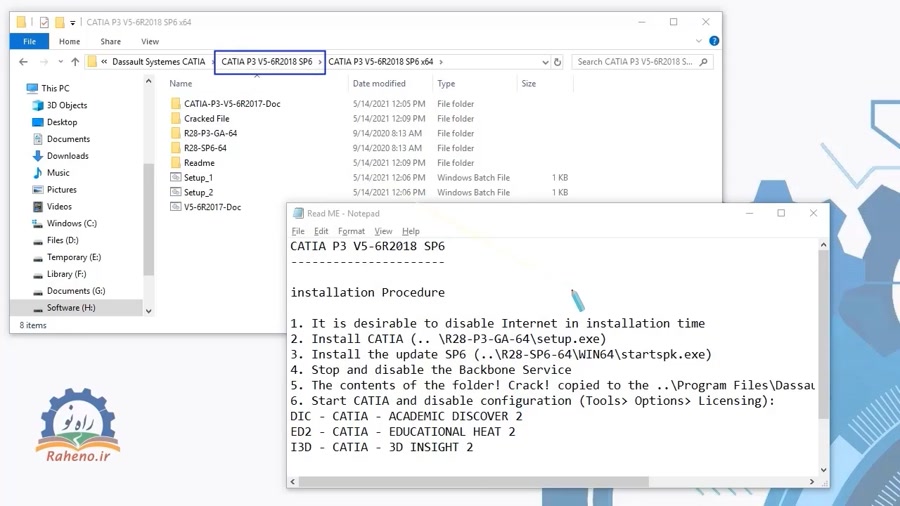This screenshot has height=506, width=900.
Task: Select the Music library in sidebar
Action: 38,173
